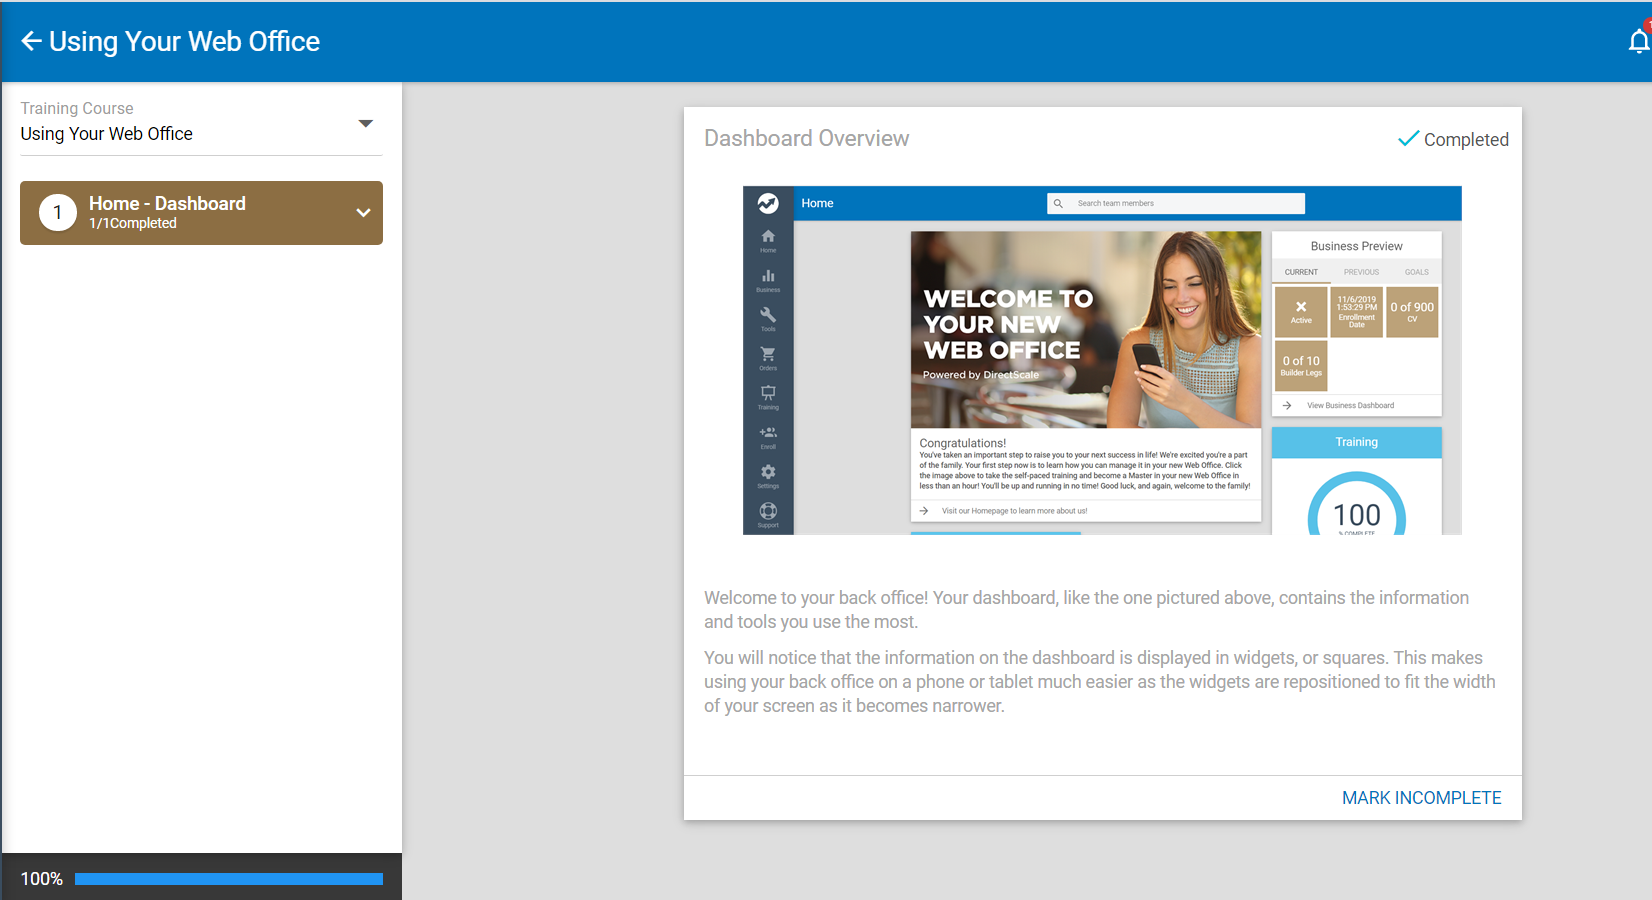Open the Orders shopping cart icon
Image resolution: width=1652 pixels, height=900 pixels.
pyautogui.click(x=768, y=356)
